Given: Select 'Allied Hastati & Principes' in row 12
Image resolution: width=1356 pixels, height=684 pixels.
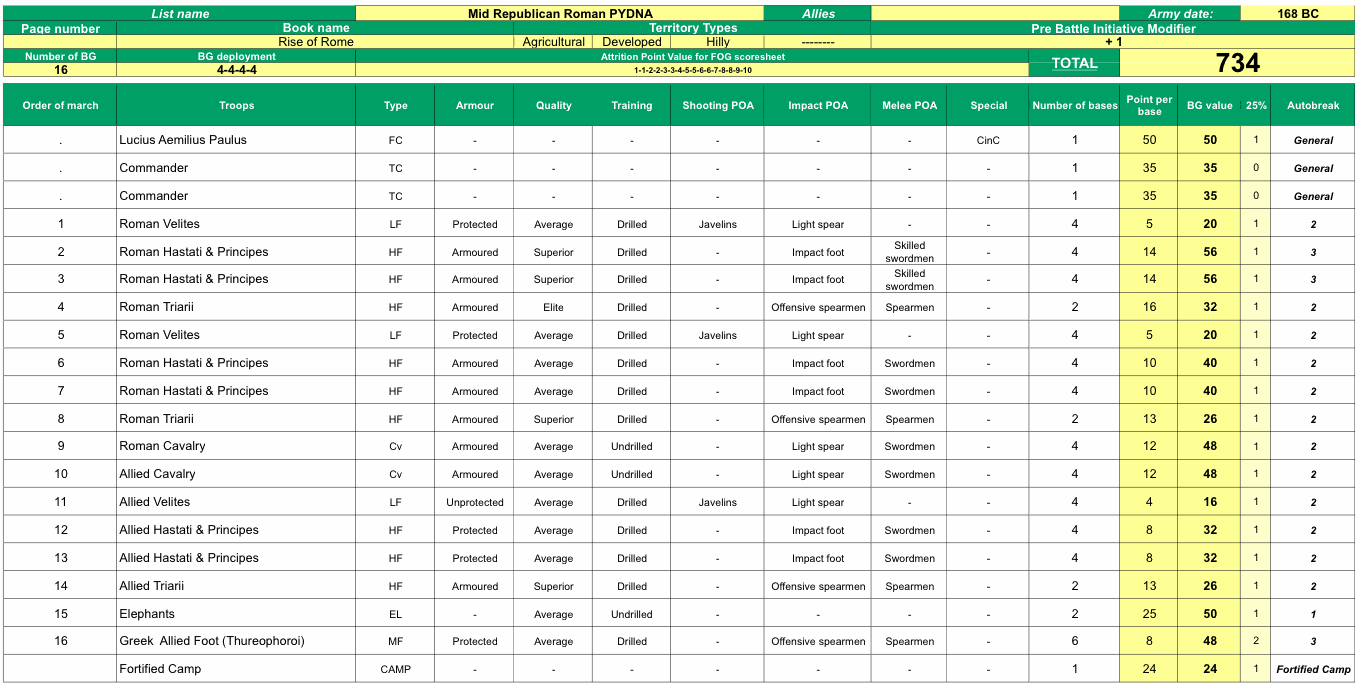Looking at the screenshot, I should tap(236, 530).
